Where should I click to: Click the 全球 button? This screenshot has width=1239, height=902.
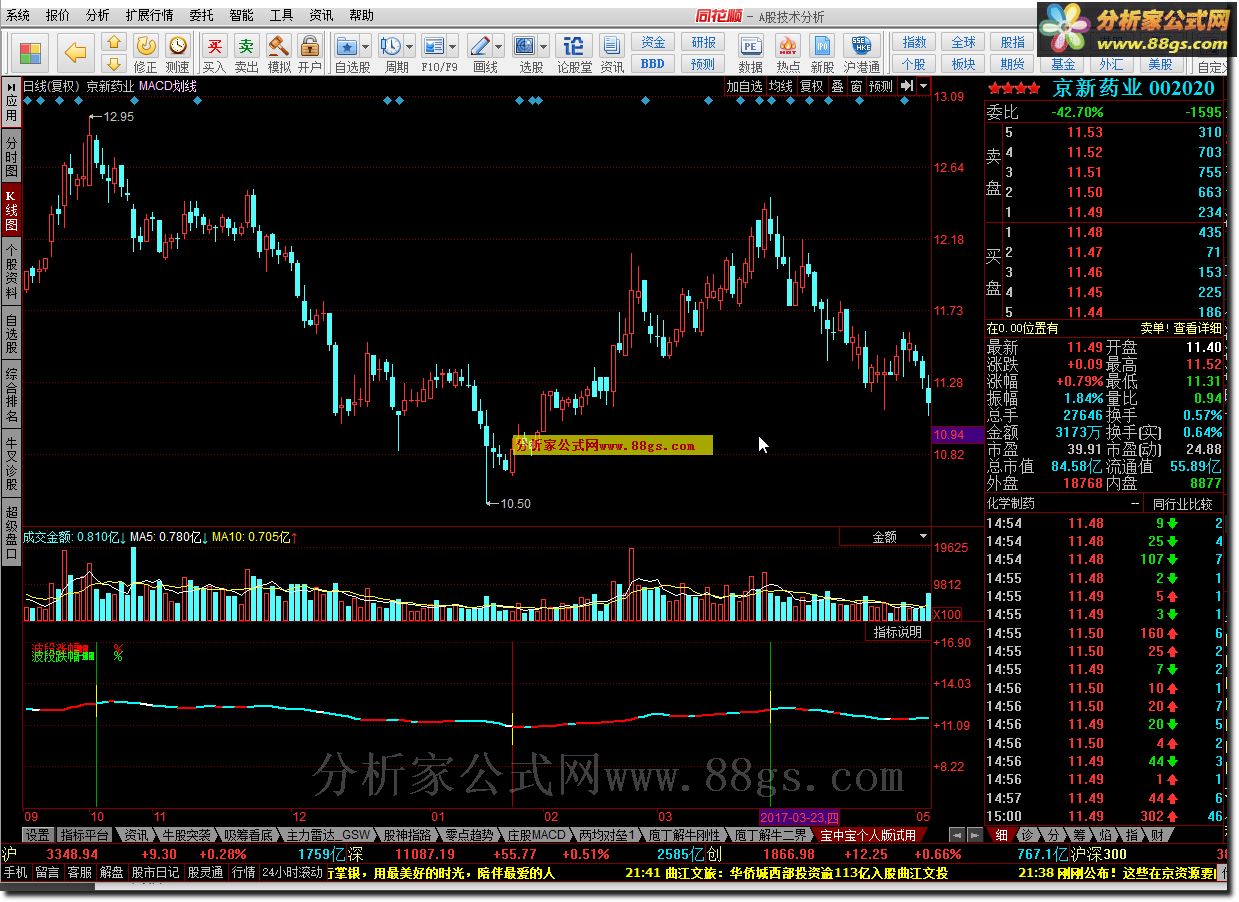click(963, 42)
